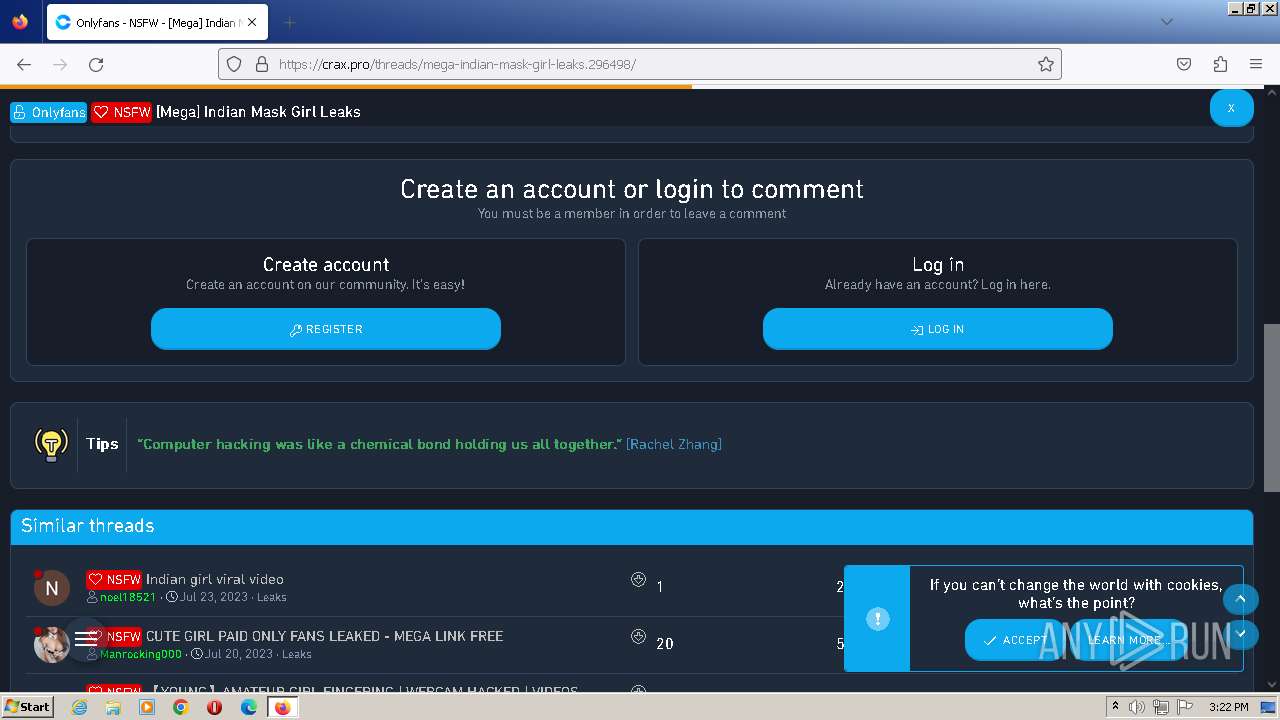
Task: Click the Tips lightbulb icon
Action: (x=51, y=444)
